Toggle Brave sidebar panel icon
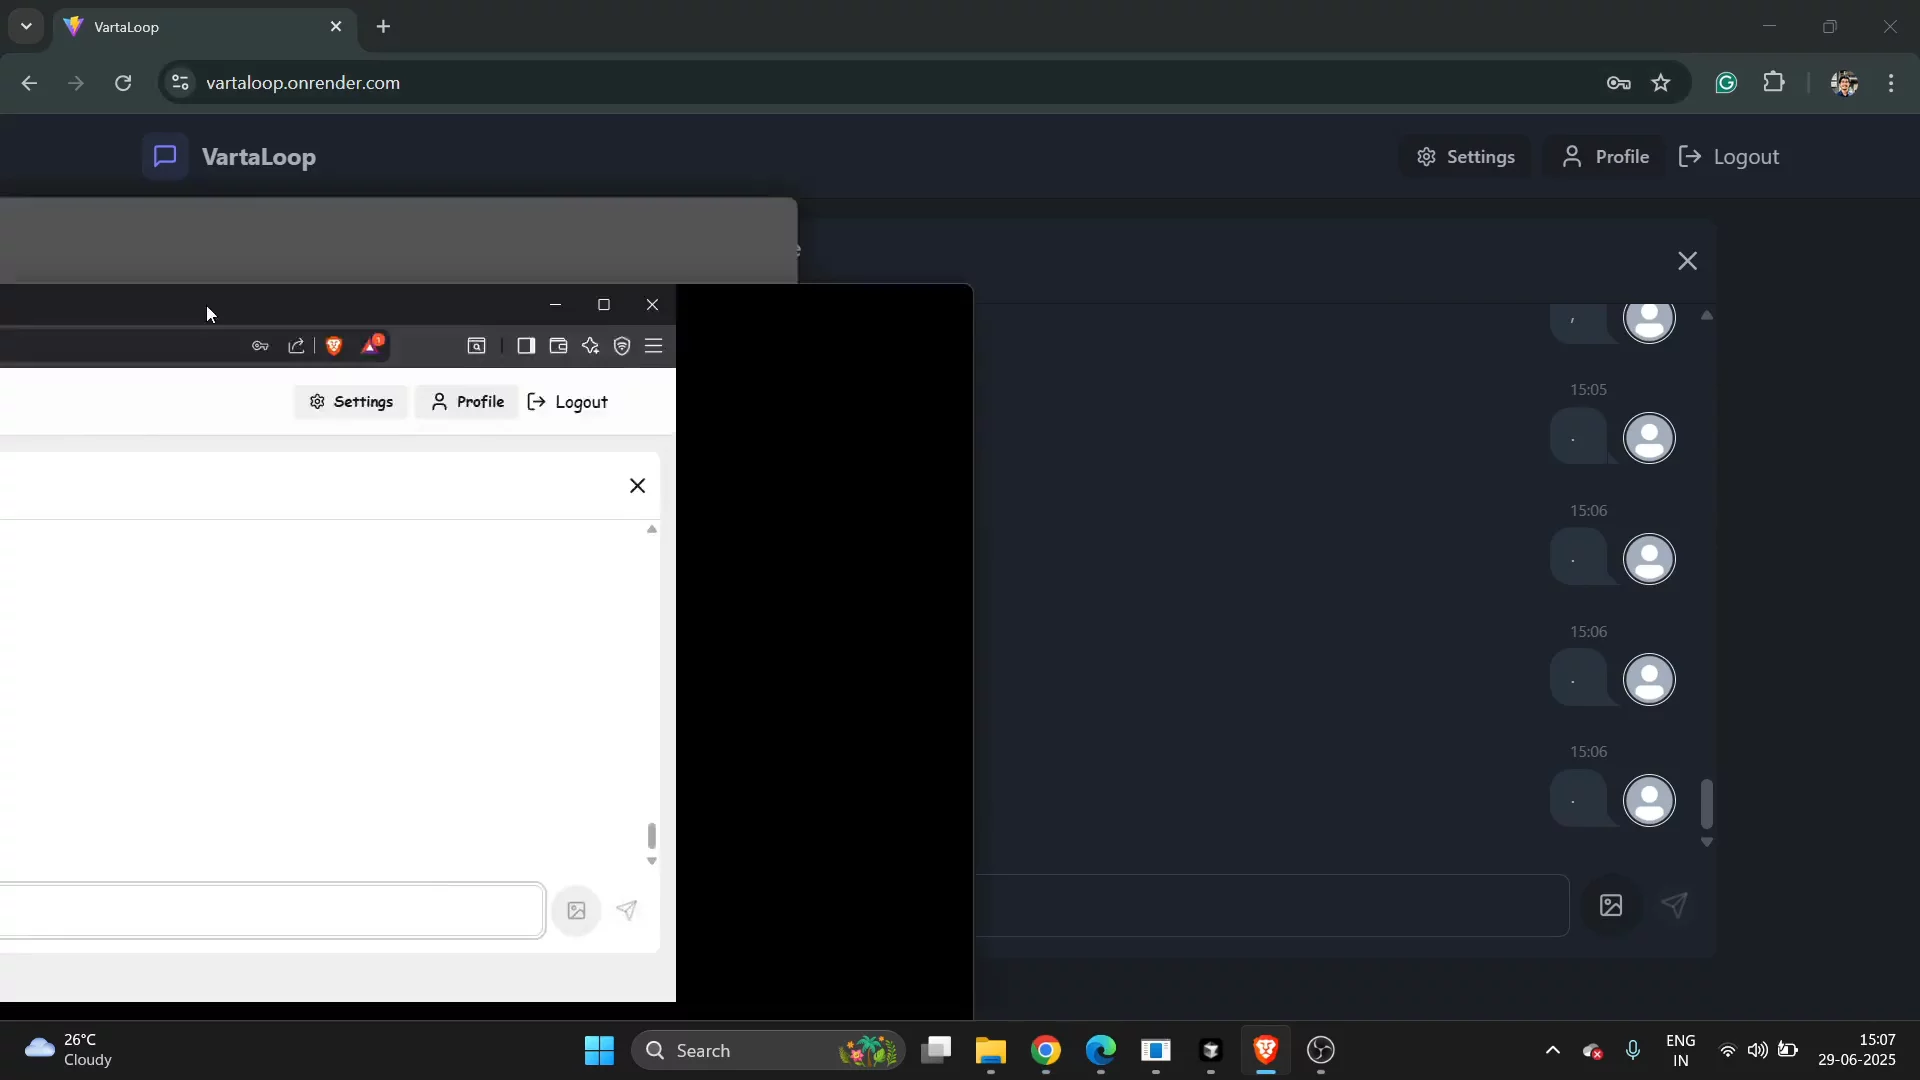Image resolution: width=1920 pixels, height=1080 pixels. [526, 346]
